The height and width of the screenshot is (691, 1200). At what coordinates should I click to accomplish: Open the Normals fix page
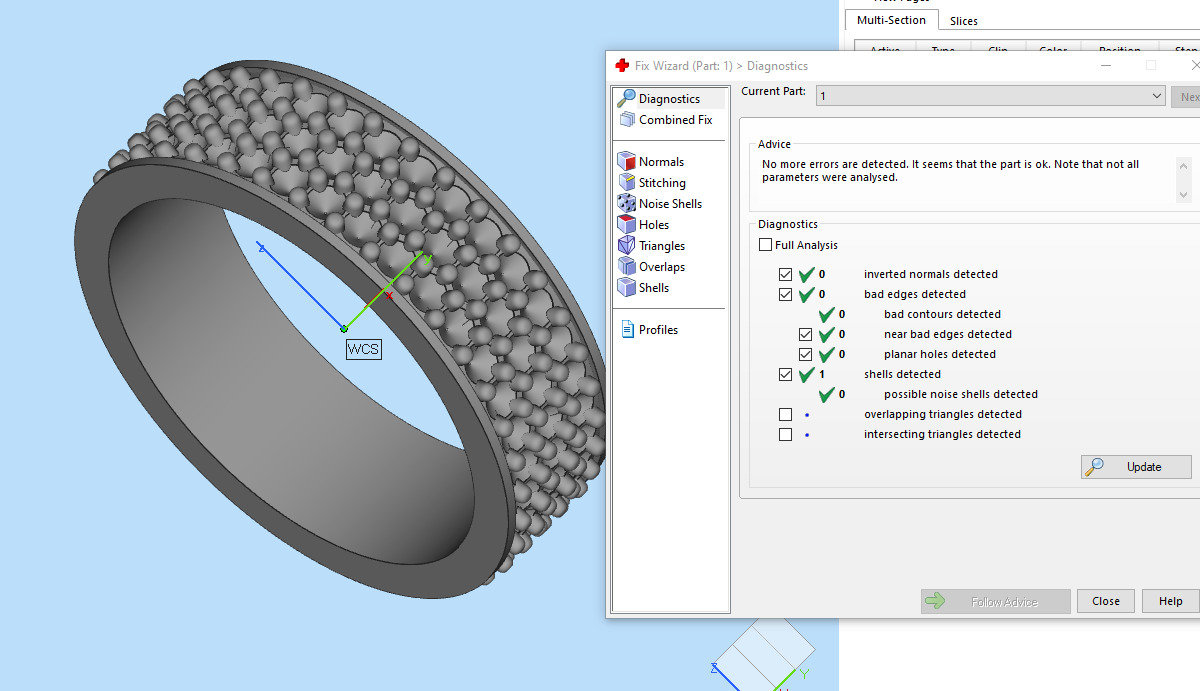[x=651, y=161]
